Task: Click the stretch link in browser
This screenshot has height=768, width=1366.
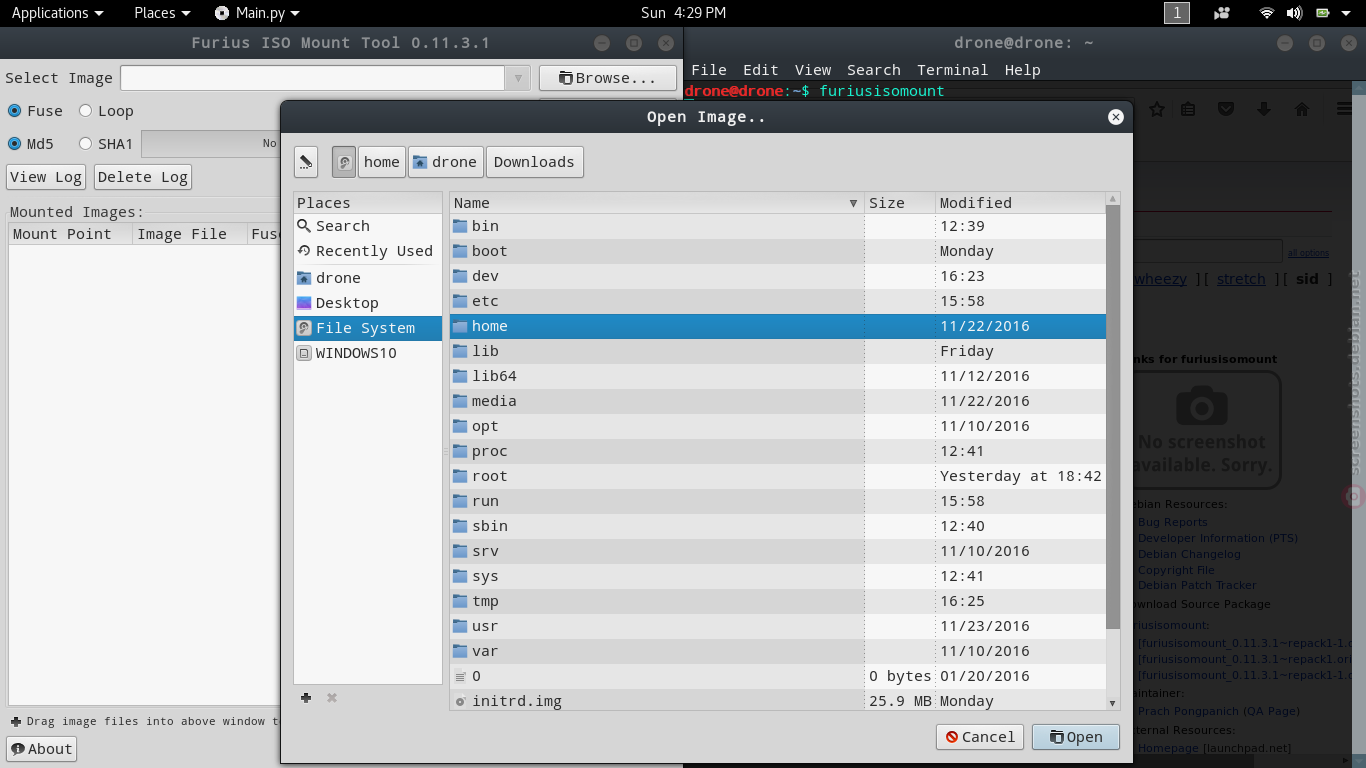Action: pyautogui.click(x=1241, y=279)
